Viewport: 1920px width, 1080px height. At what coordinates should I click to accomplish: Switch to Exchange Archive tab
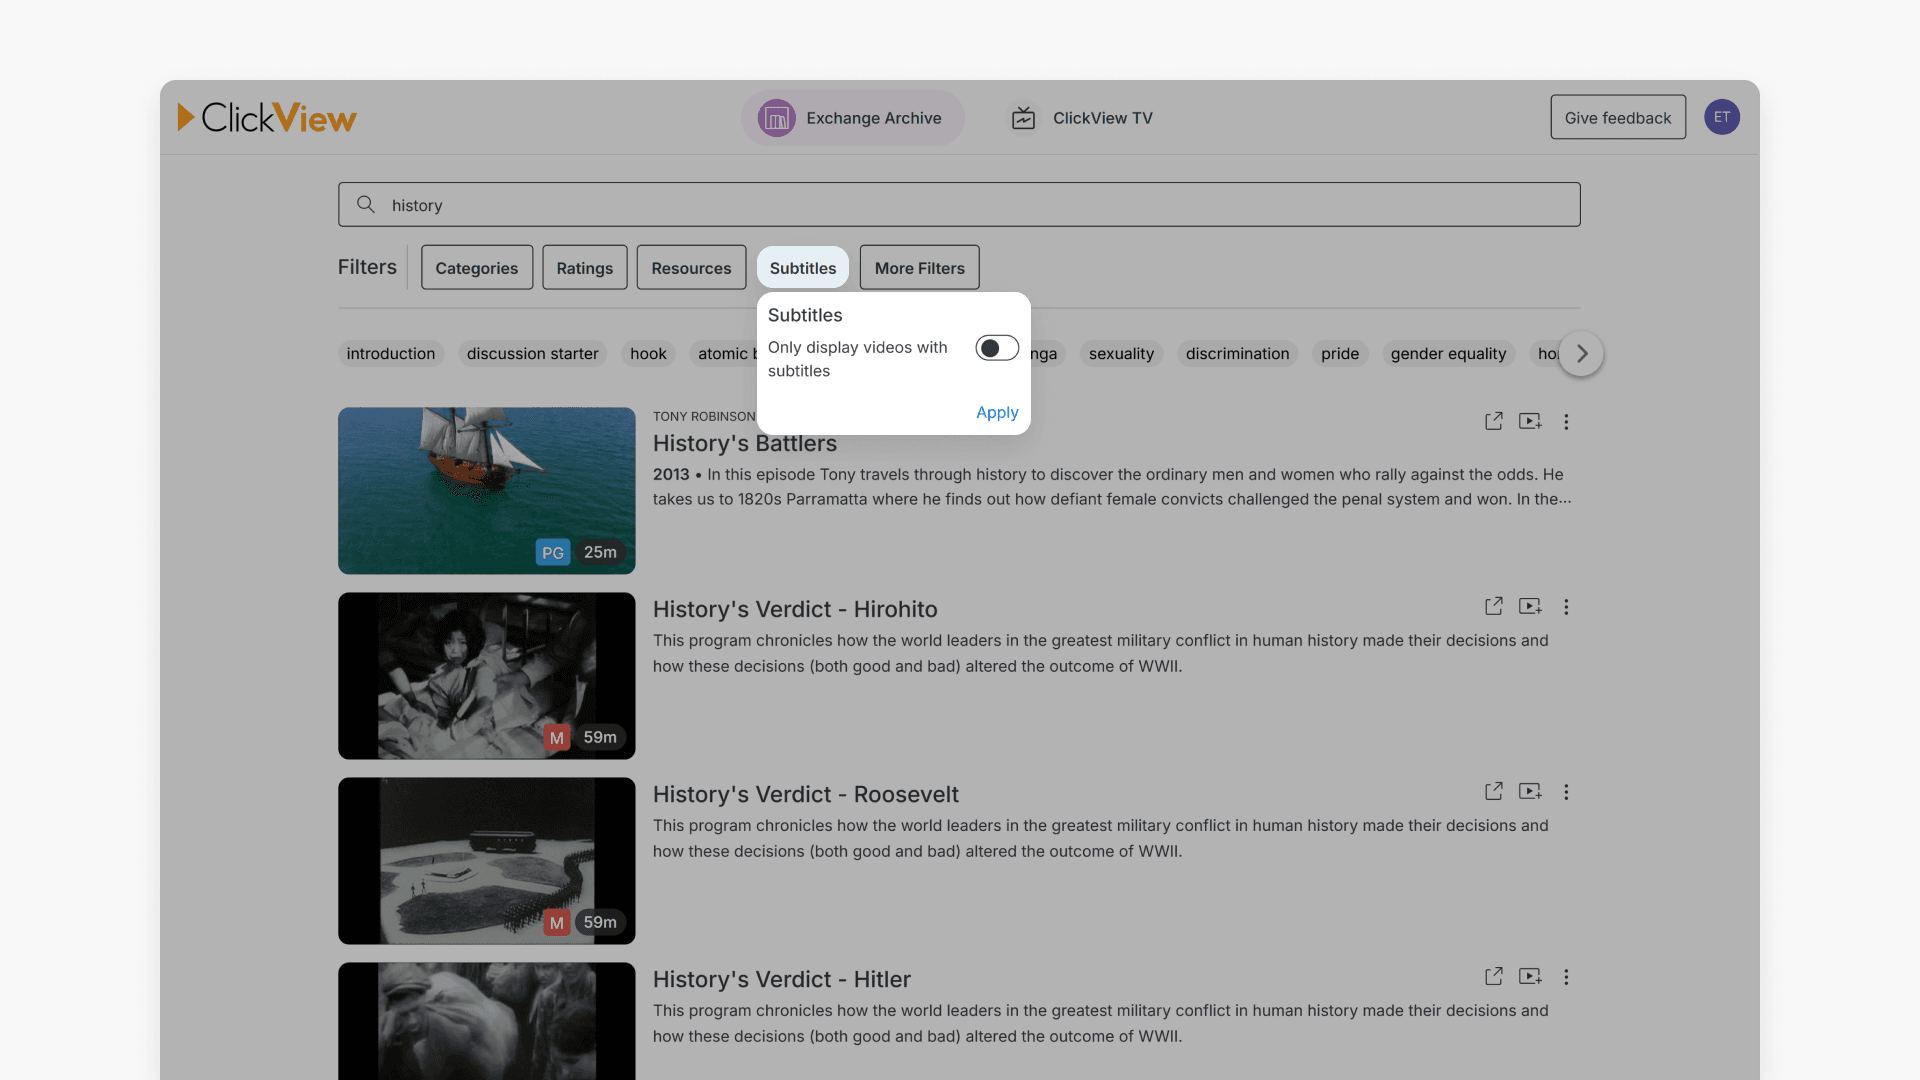852,118
